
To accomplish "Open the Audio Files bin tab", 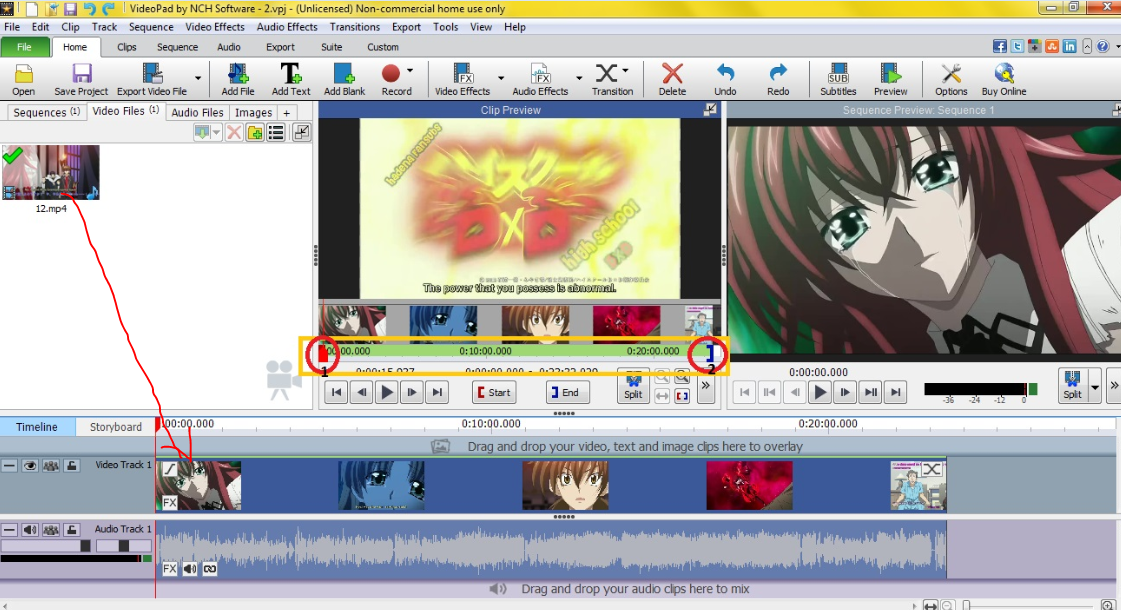I will pos(197,112).
